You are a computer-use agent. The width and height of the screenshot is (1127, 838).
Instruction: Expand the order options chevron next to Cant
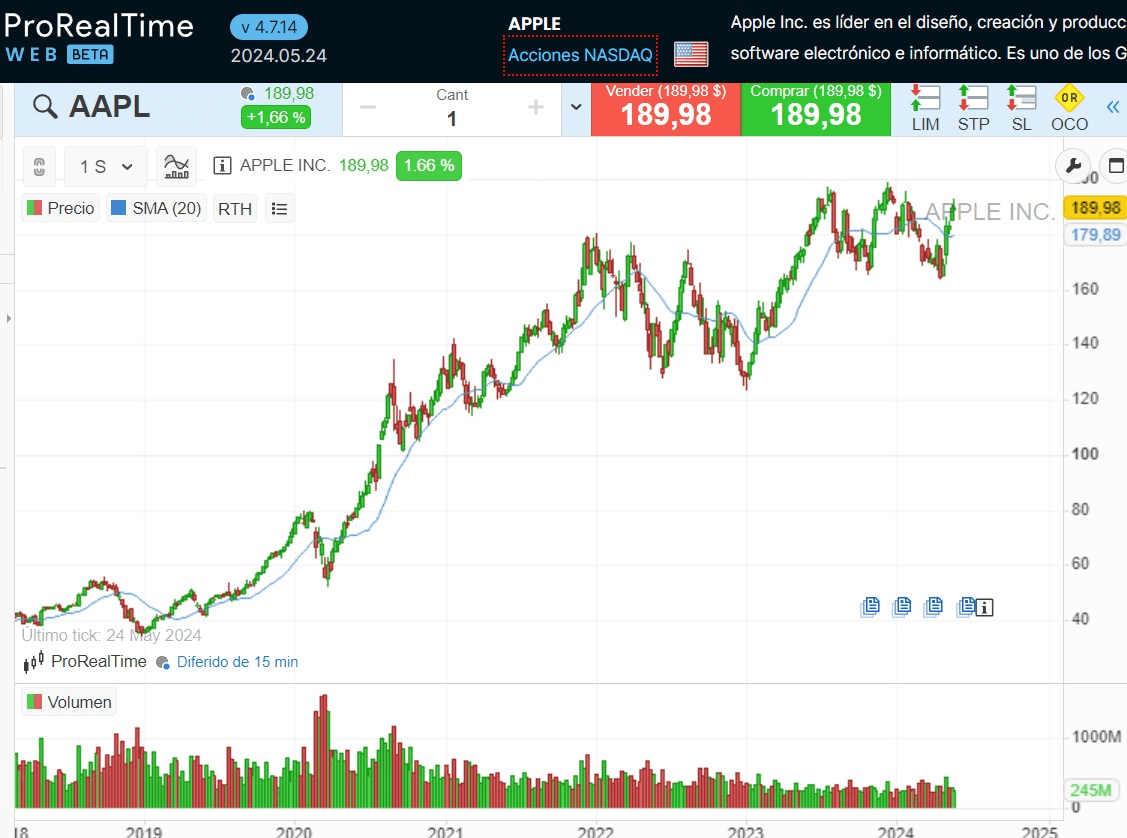tap(576, 108)
